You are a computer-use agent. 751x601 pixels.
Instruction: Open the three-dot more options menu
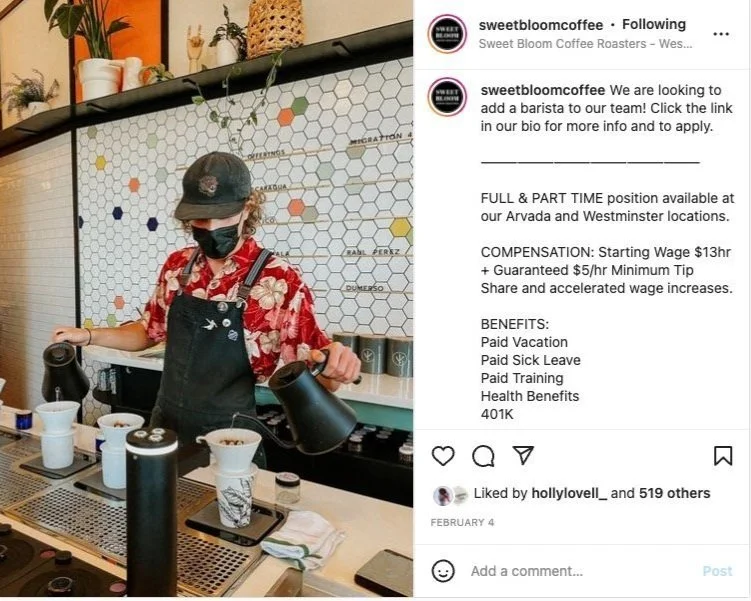(x=721, y=34)
